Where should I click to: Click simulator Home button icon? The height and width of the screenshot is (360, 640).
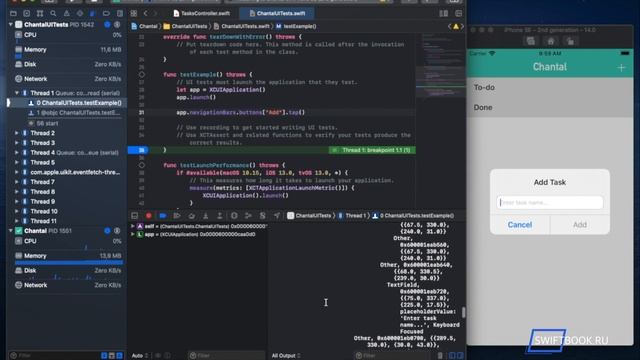point(551,41)
